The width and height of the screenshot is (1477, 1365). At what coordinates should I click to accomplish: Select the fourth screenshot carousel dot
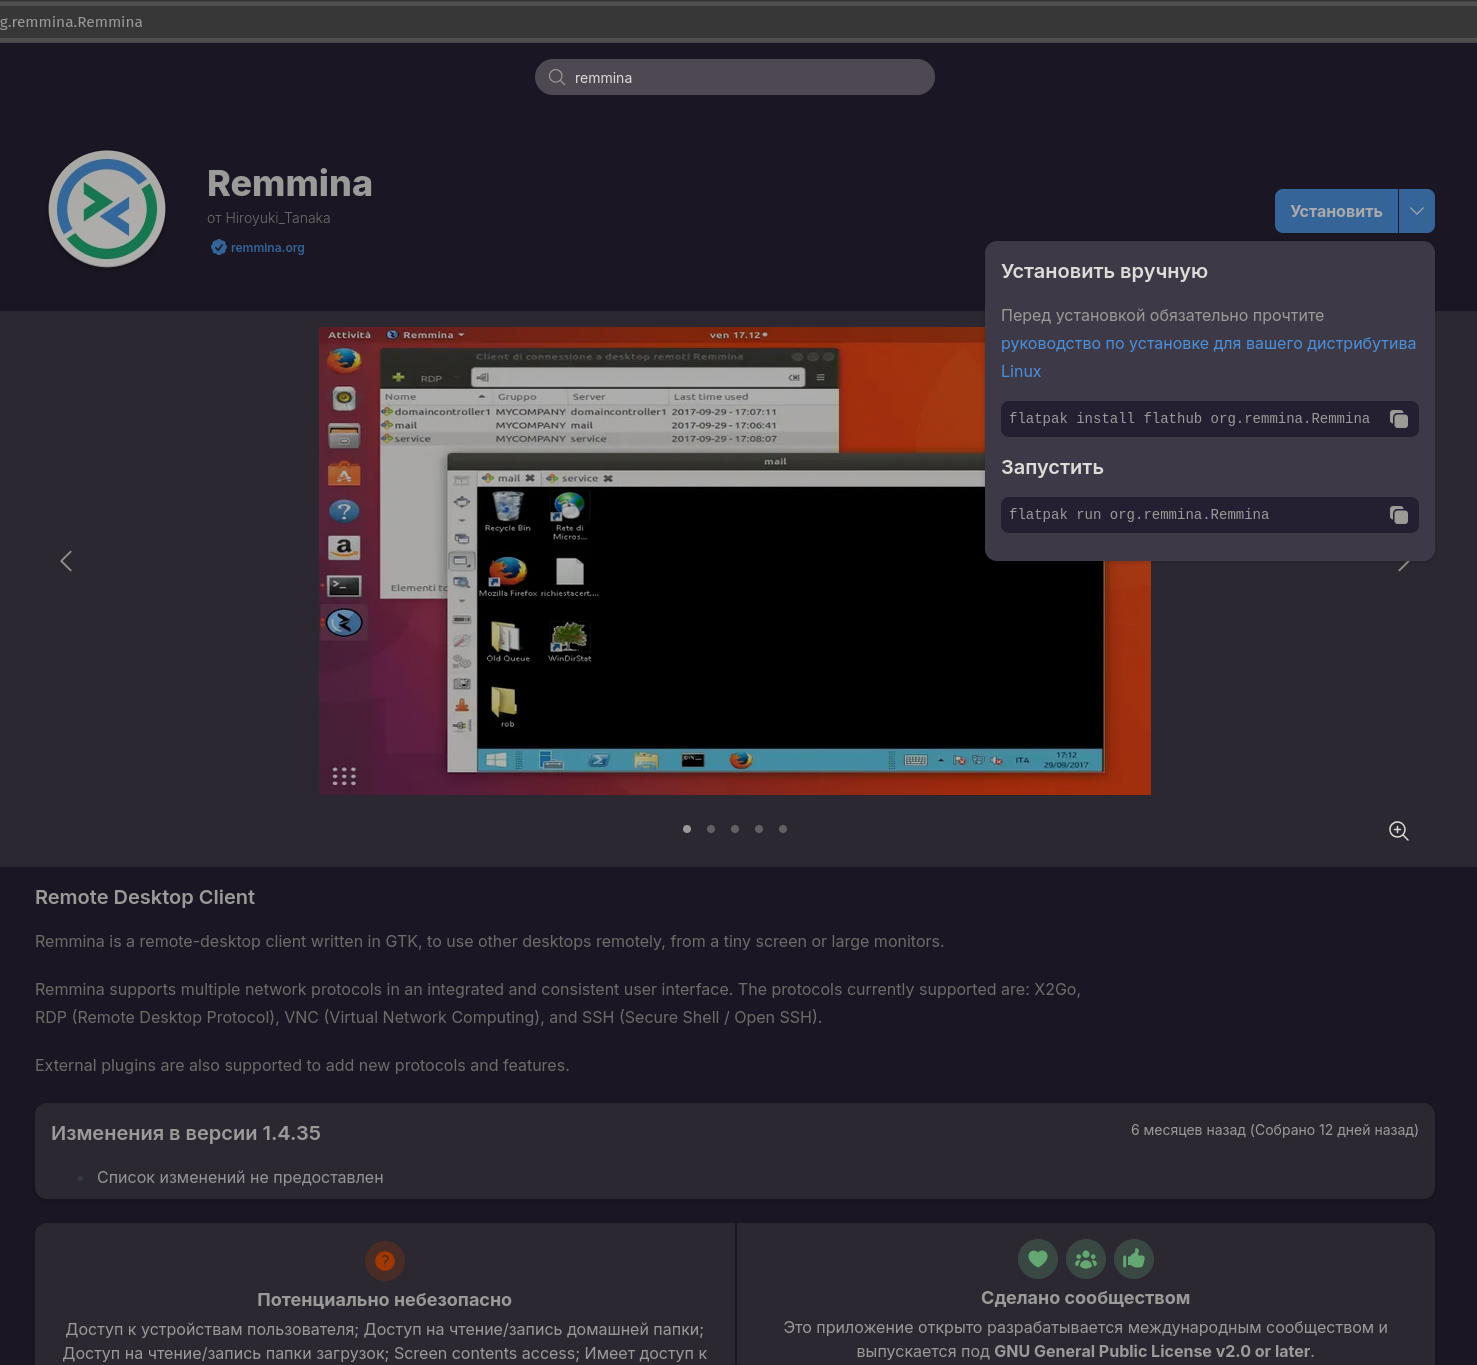759,829
